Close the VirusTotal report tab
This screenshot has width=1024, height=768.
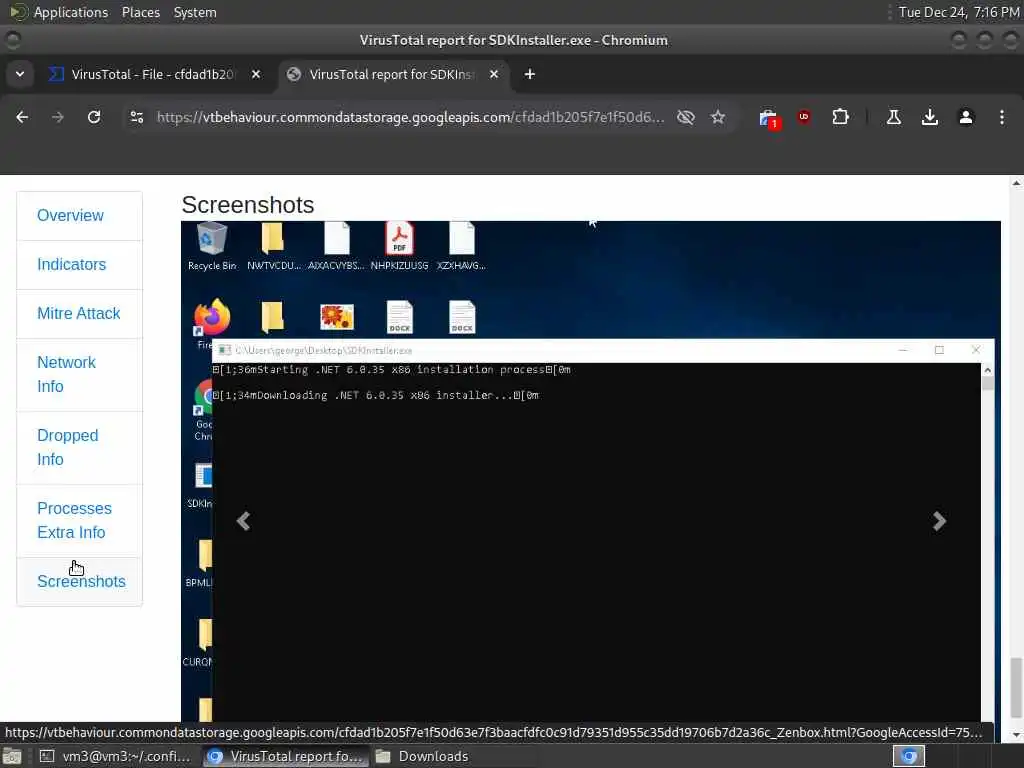pos(494,74)
